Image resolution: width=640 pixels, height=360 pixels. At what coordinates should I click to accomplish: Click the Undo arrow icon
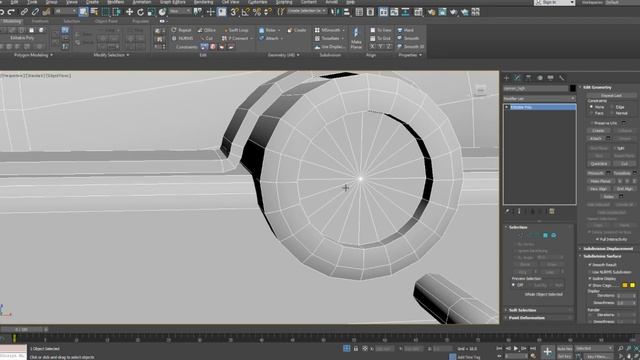point(2,12)
